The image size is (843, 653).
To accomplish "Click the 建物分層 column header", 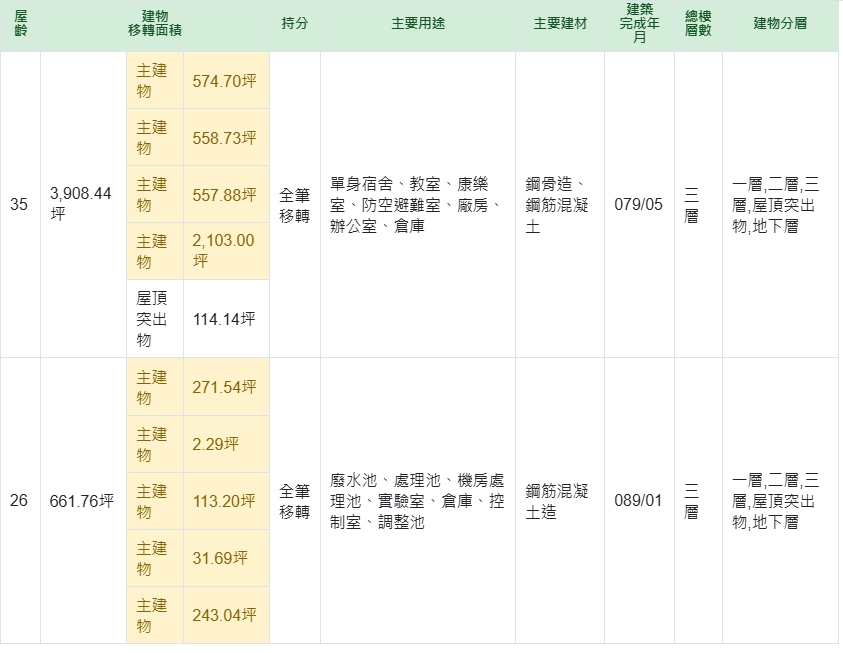I will pyautogui.click(x=780, y=23).
